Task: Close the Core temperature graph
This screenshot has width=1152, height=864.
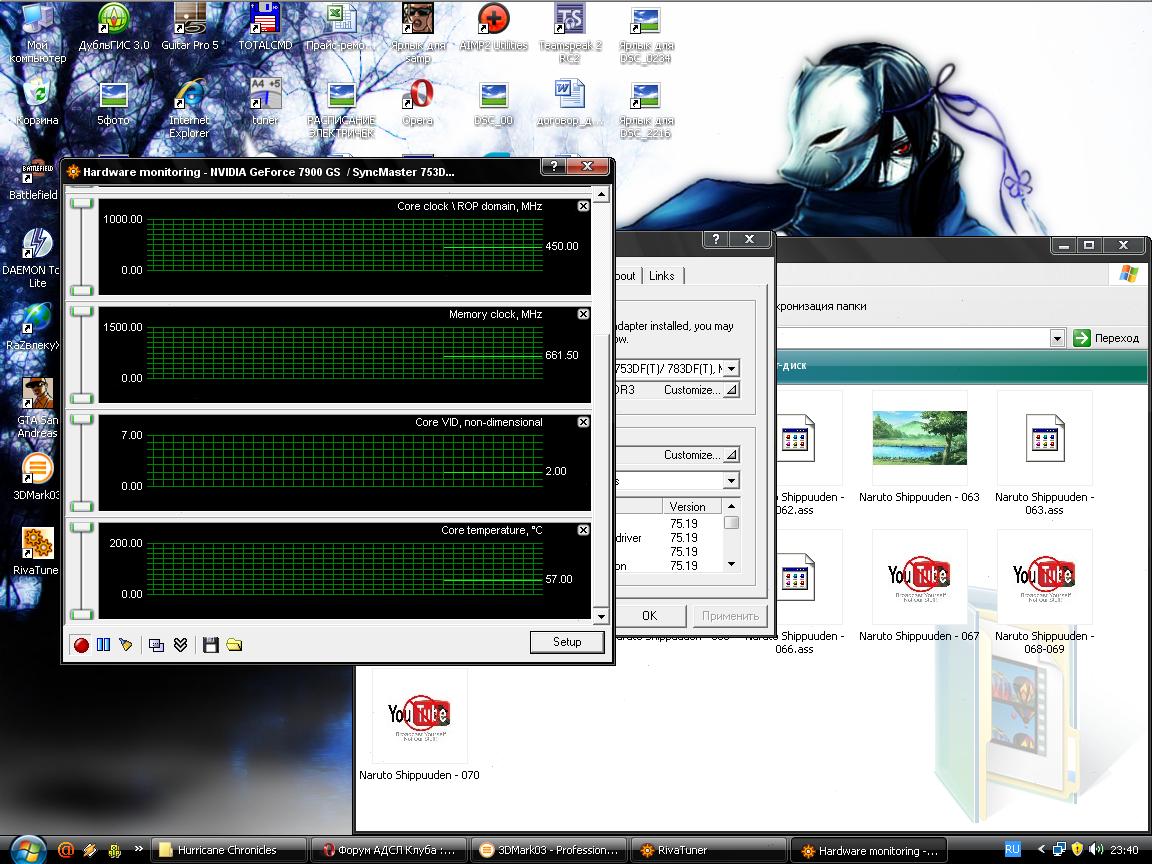Action: point(583,530)
